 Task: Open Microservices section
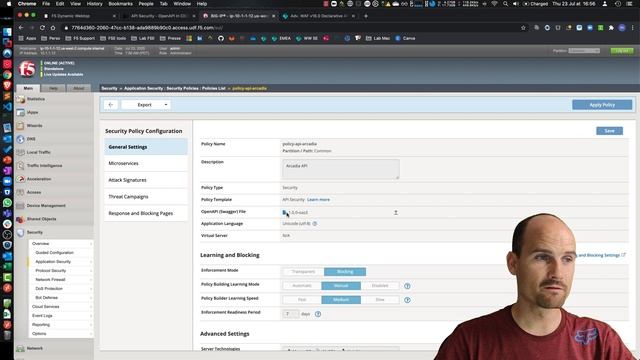(146, 163)
